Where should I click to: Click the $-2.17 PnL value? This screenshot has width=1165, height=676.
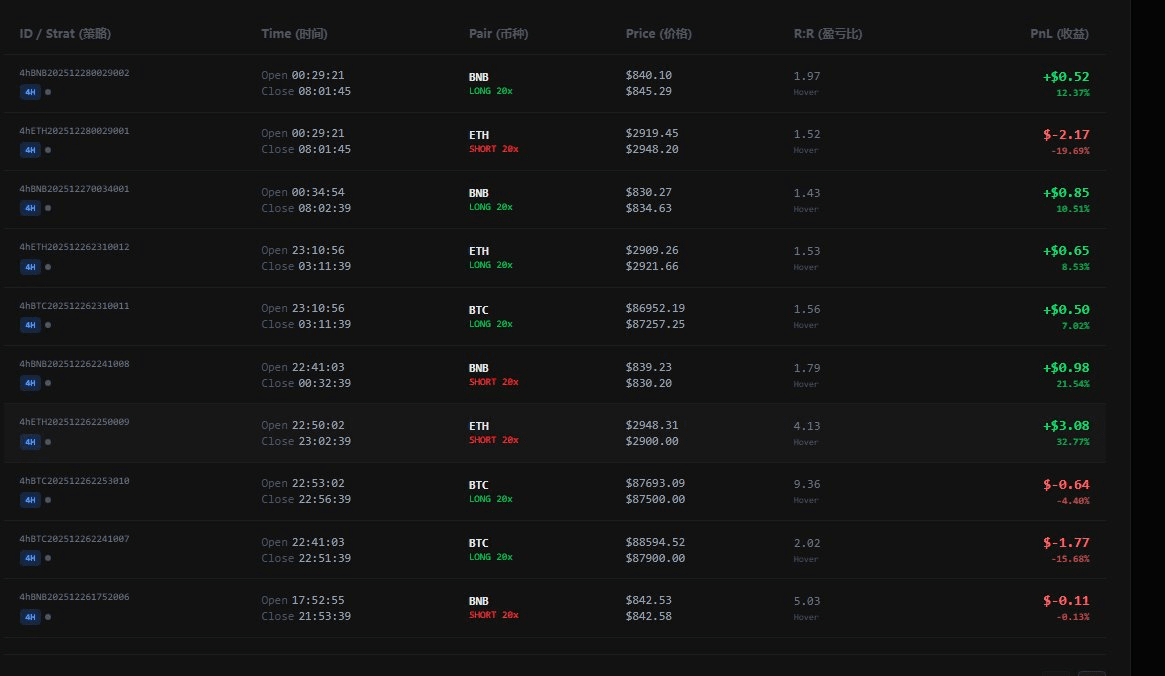pos(1066,134)
